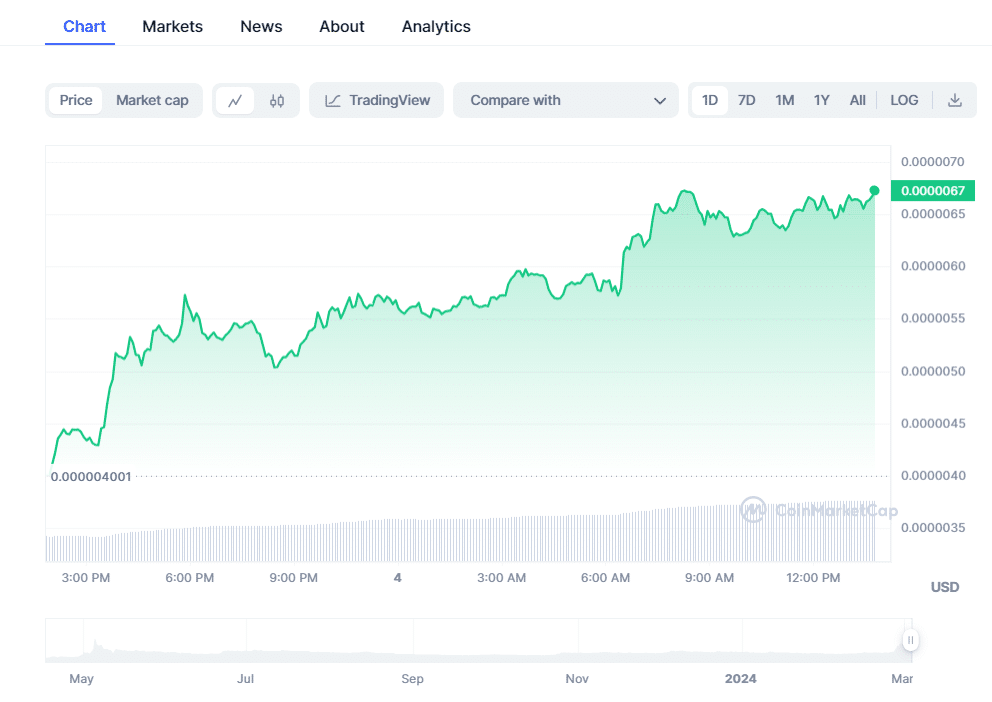Screen dimensions: 992x702
Task: View the 7D timeframe
Action: tap(746, 100)
